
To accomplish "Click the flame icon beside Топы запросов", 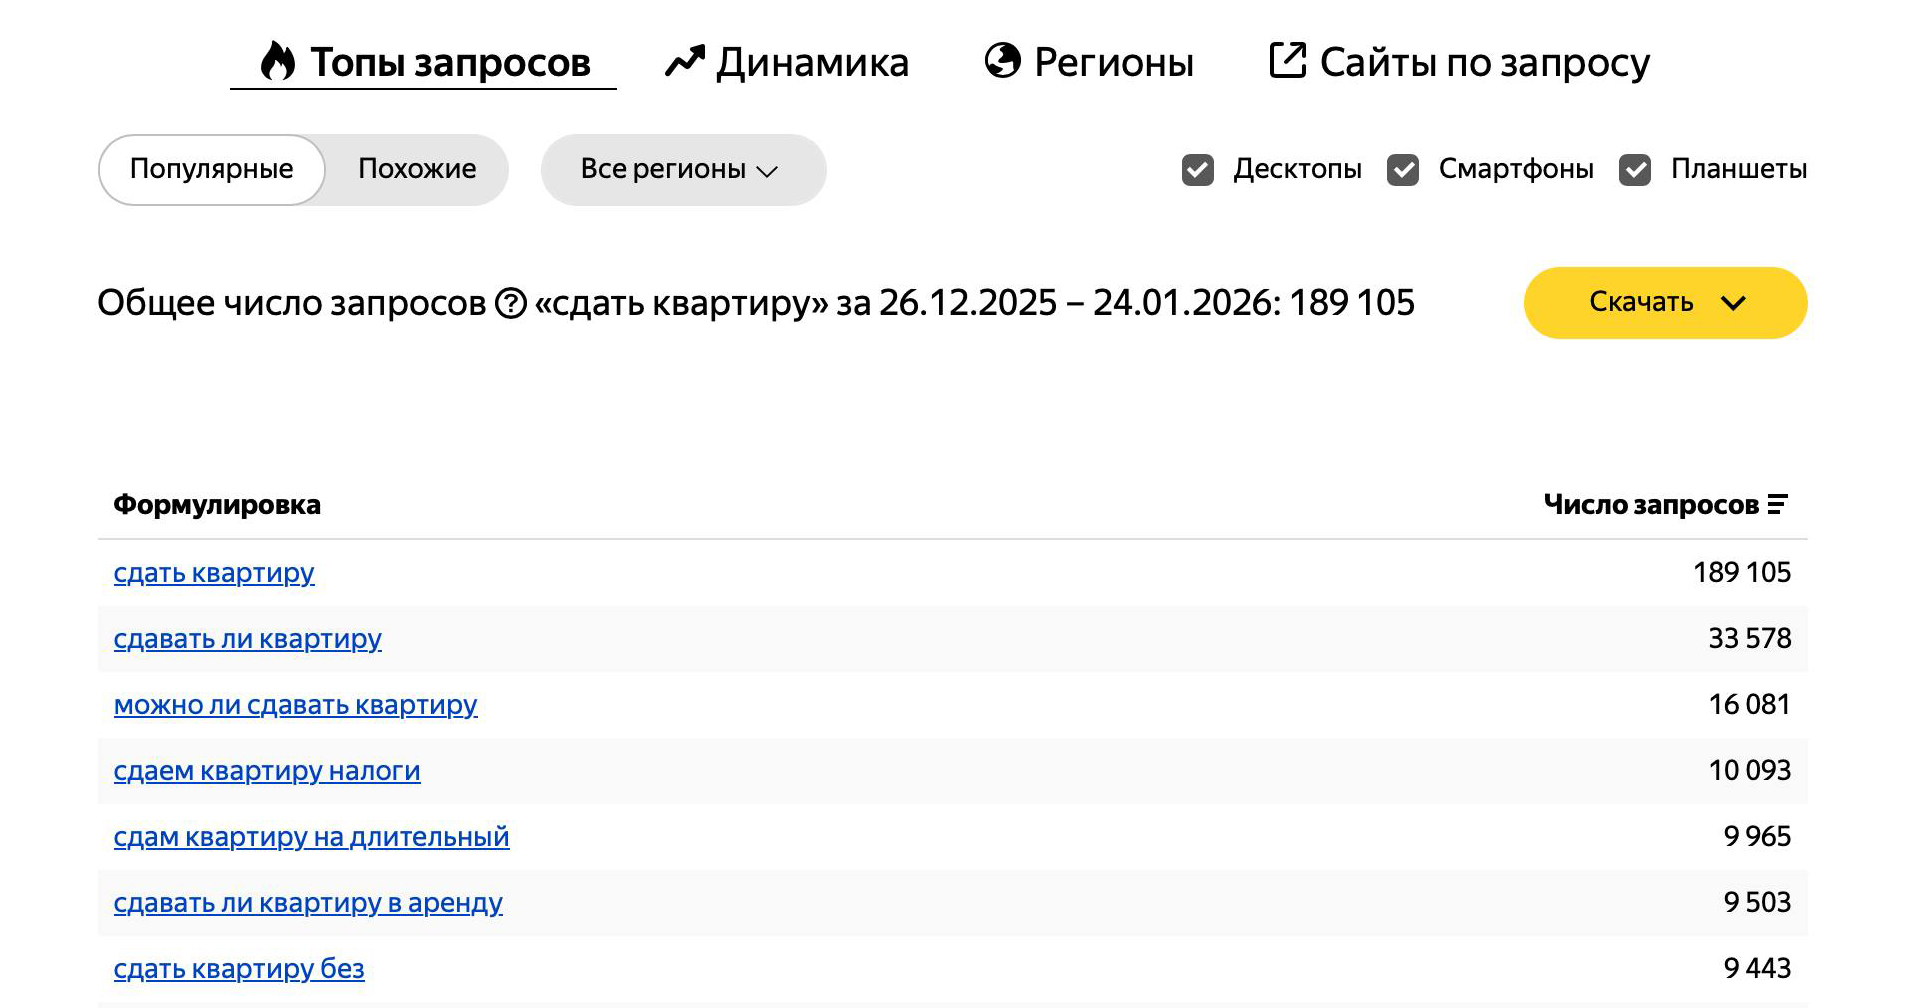I will coord(278,61).
